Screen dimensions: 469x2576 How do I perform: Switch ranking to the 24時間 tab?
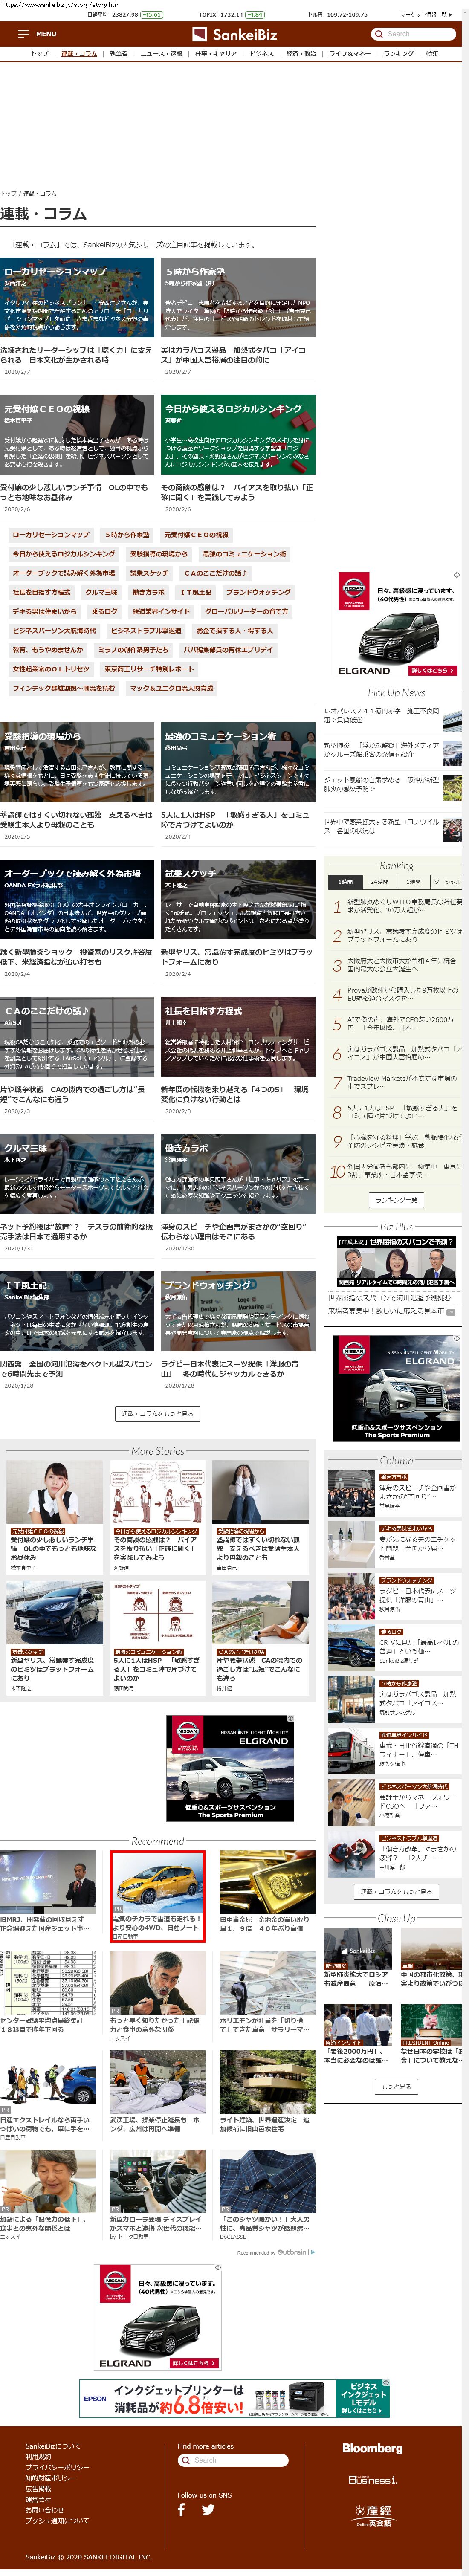coord(379,882)
